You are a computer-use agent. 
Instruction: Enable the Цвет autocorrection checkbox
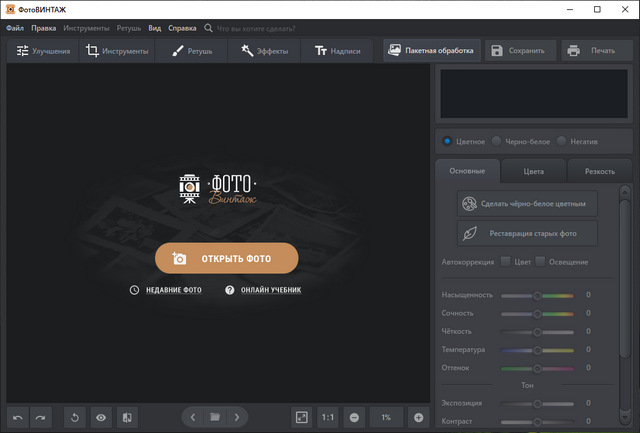pyautogui.click(x=505, y=262)
